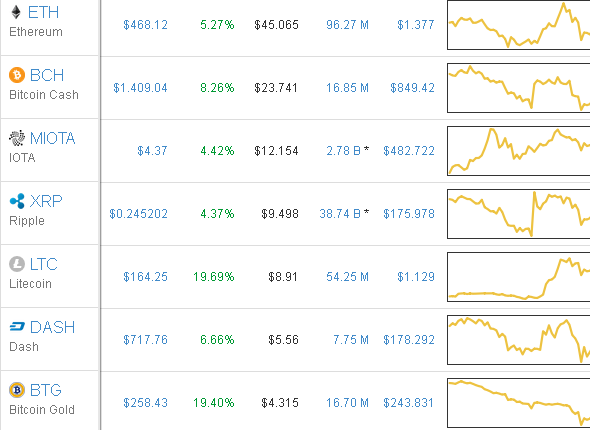This screenshot has height=430, width=591.
Task: Click the Dash 6.66% change value
Action: 217,340
